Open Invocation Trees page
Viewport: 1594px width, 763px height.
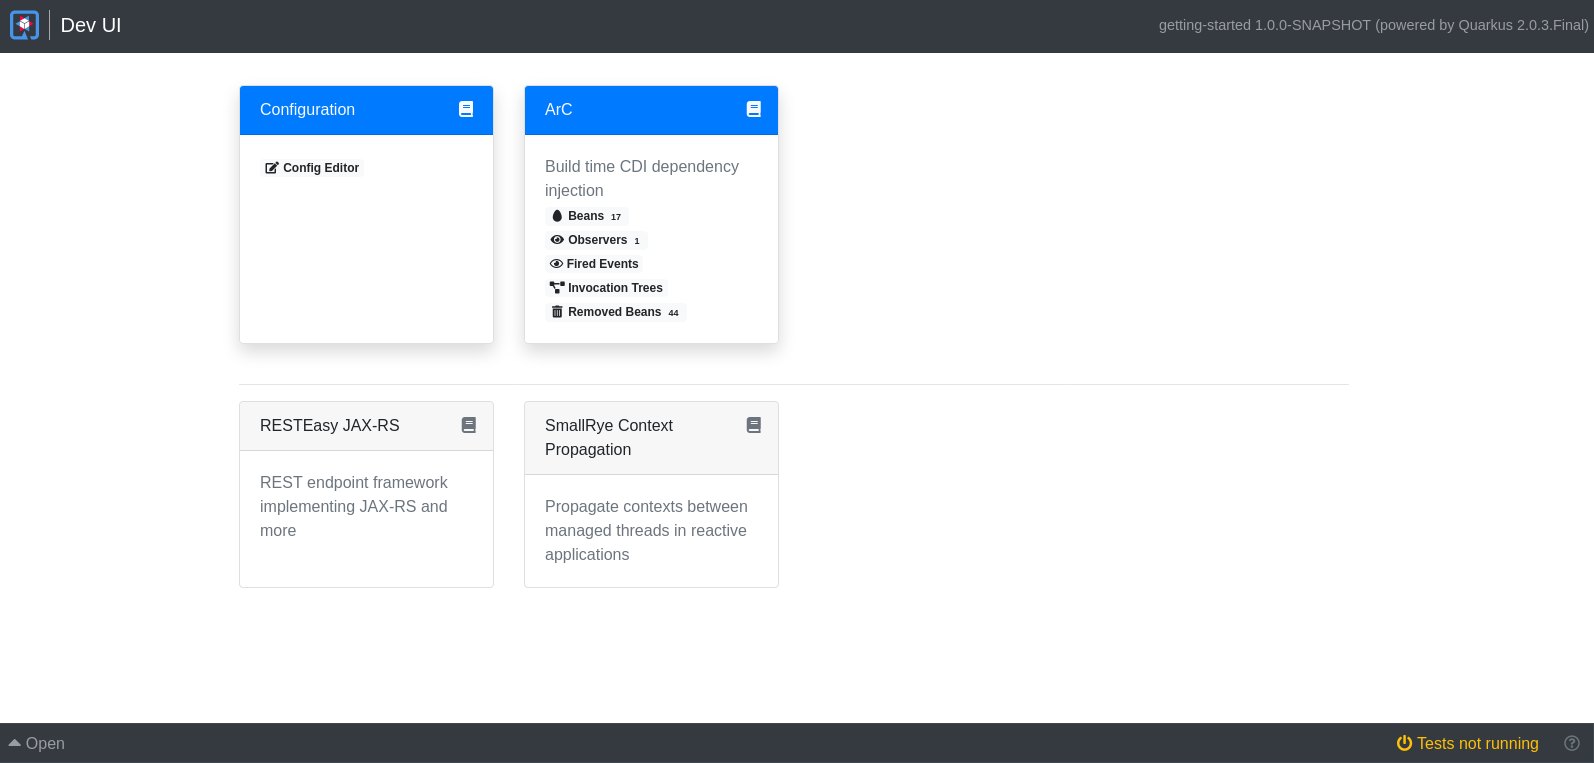click(615, 288)
